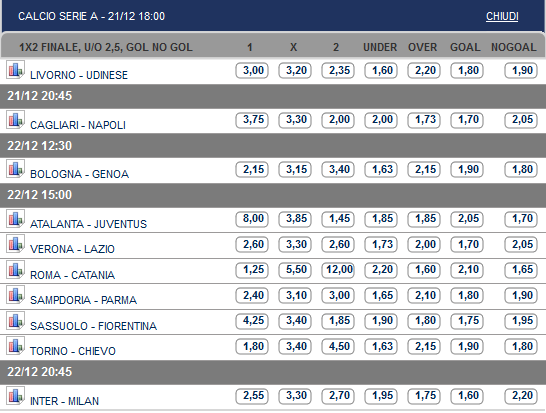Open statistics icon for Roma - Catania

15,269
